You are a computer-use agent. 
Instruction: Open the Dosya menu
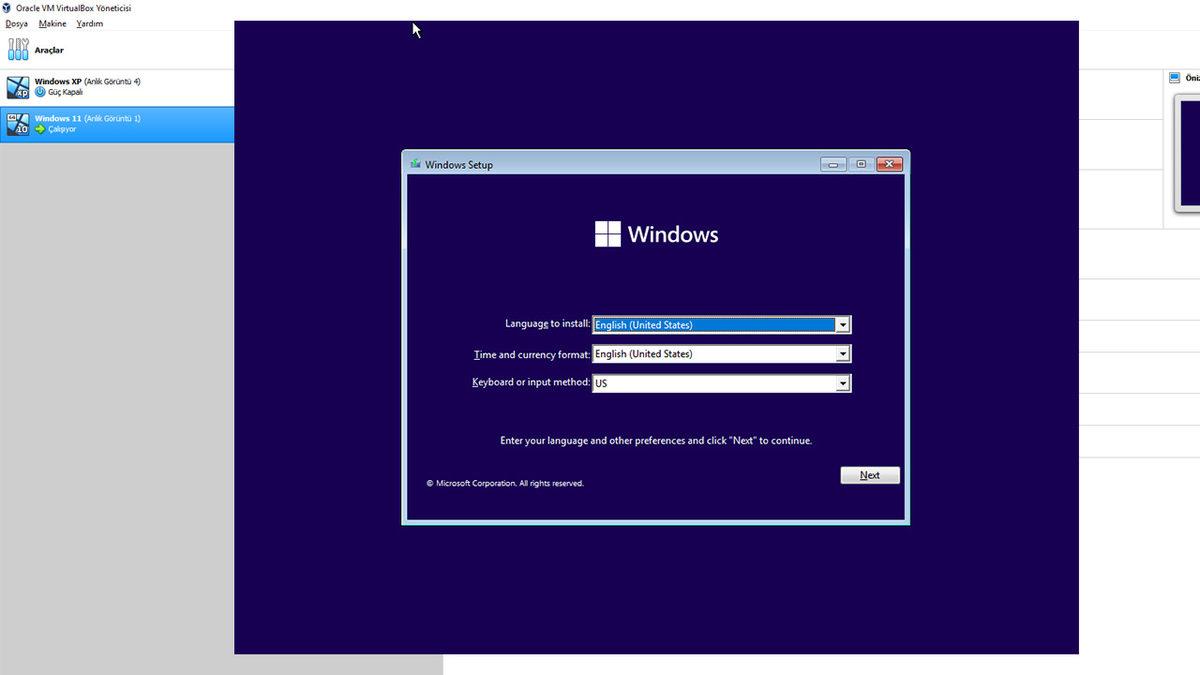tap(16, 23)
